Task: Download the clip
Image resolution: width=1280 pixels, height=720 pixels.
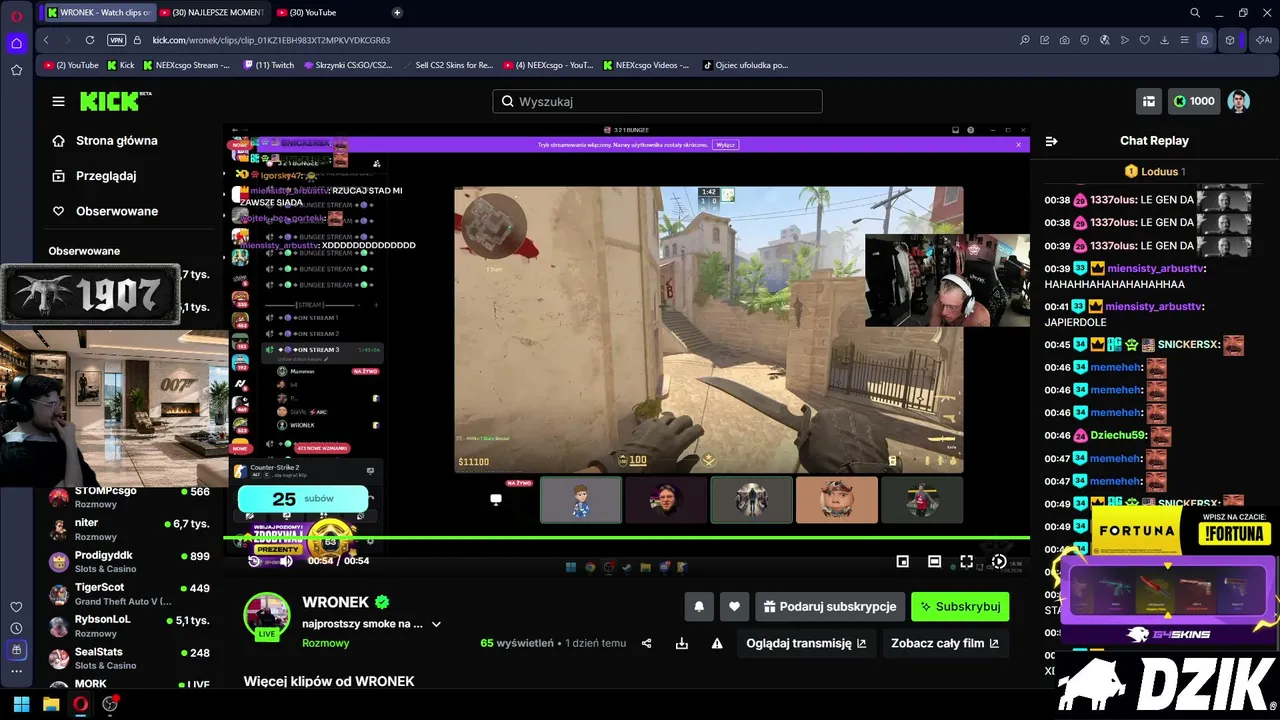Action: [682, 643]
